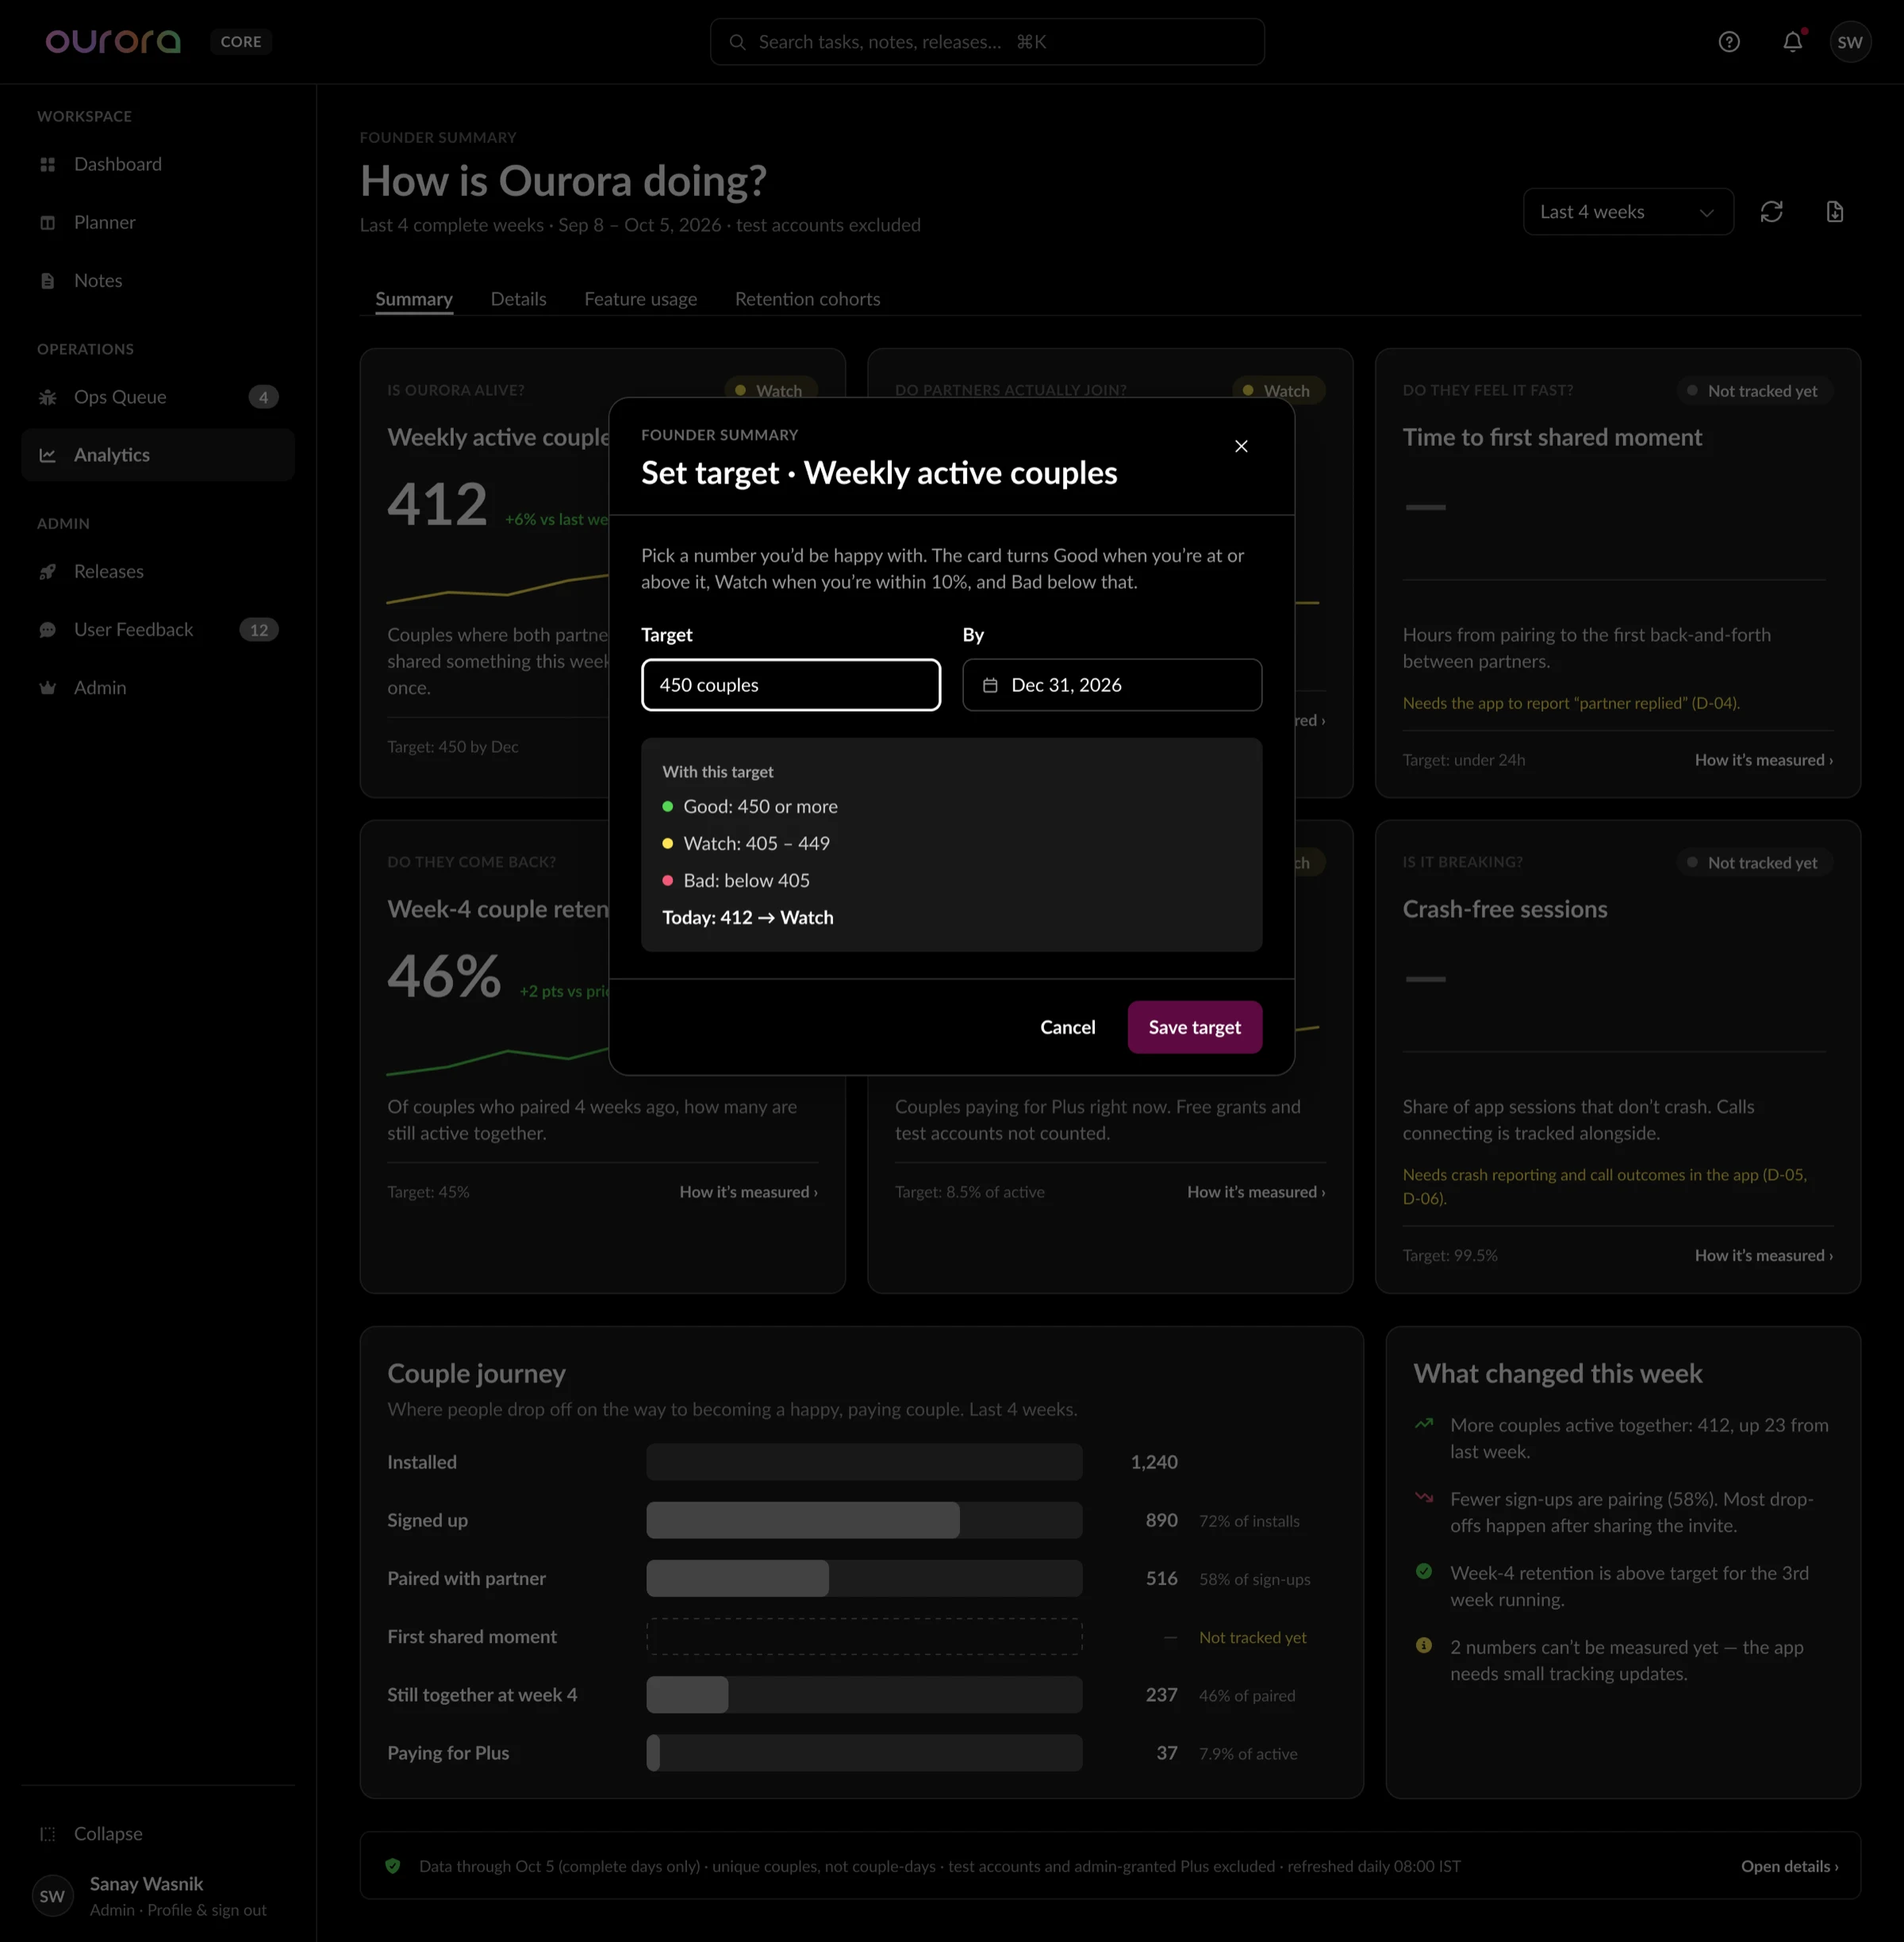
Task: Open notifications bell
Action: point(1792,42)
